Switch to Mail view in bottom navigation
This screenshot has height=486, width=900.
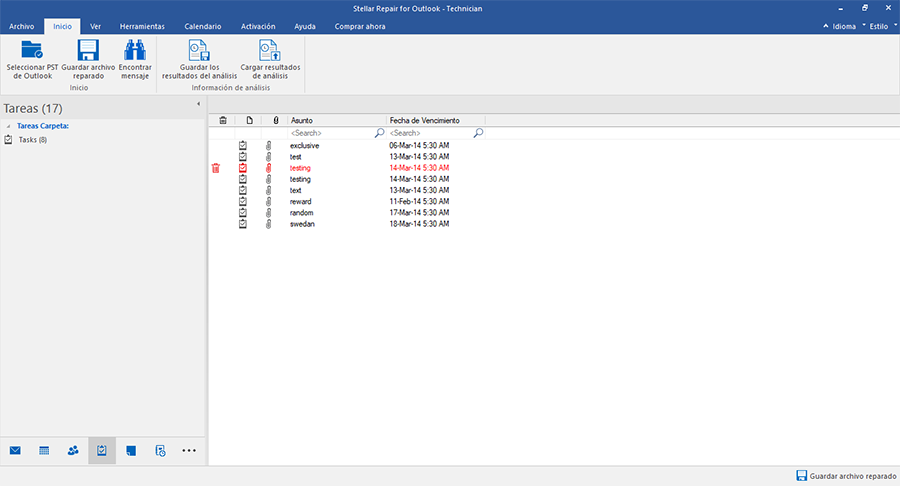pyautogui.click(x=15, y=451)
